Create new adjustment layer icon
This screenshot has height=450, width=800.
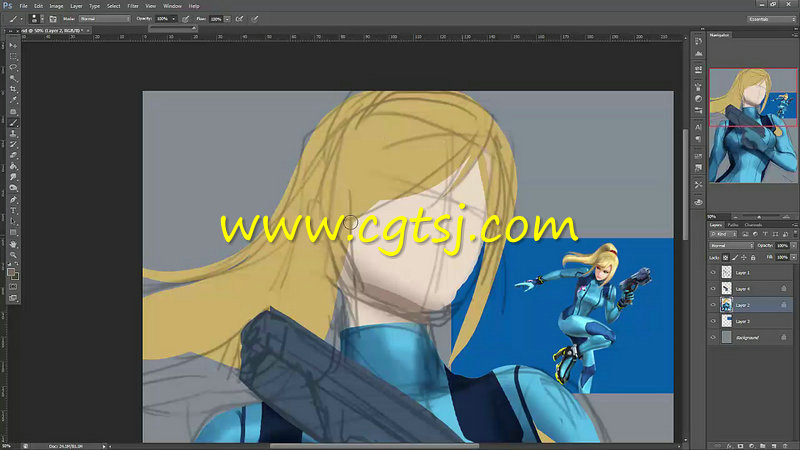(752, 446)
